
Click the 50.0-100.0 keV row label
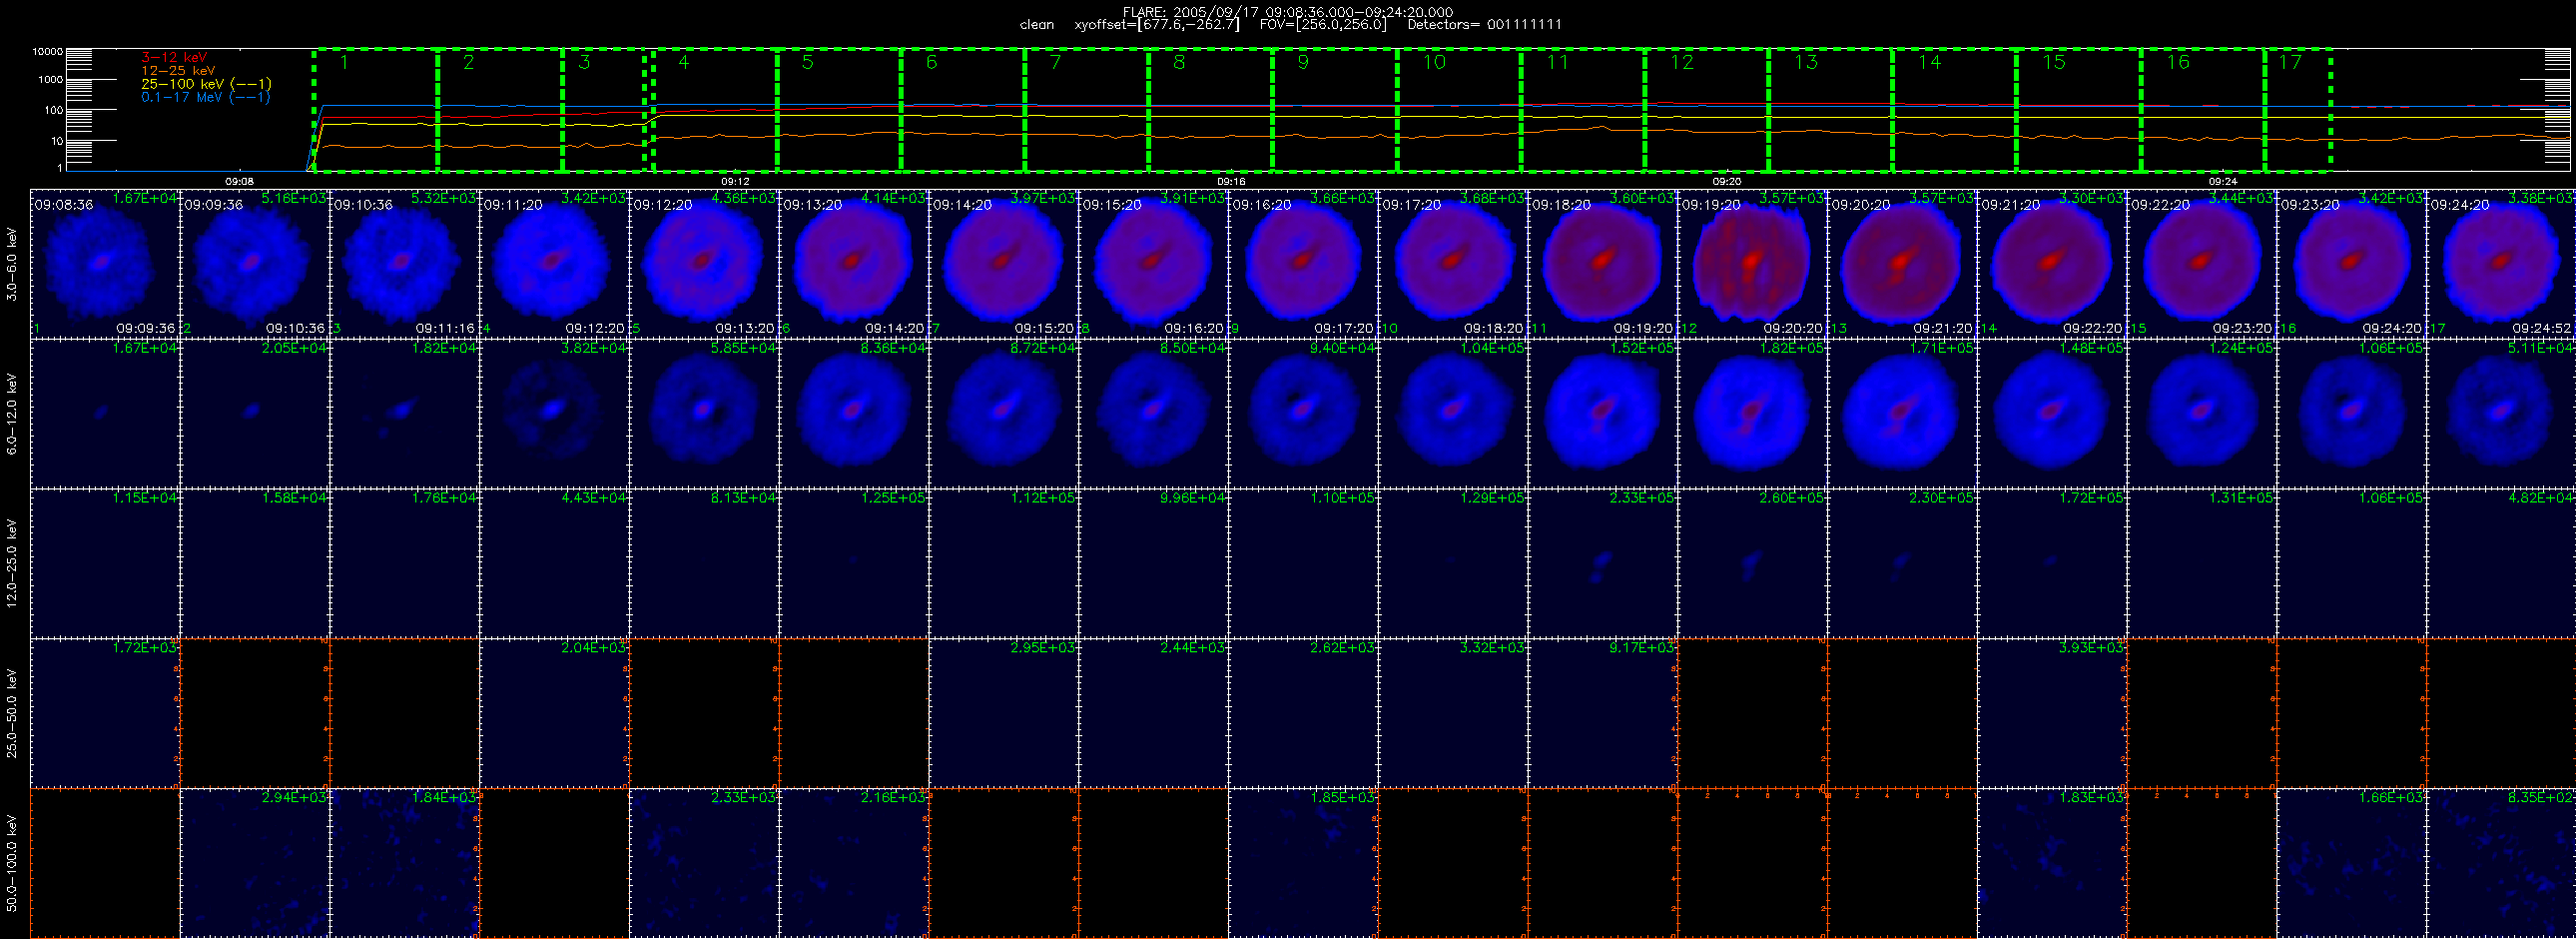click(12, 863)
